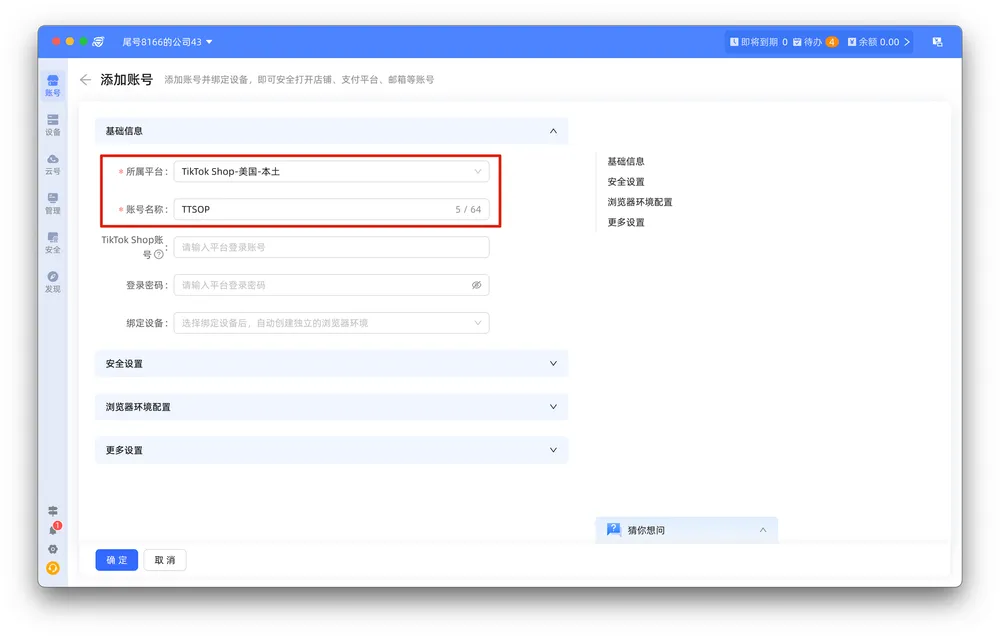Click the 取消 cancel button
Viewport: 1000px width, 637px height.
click(165, 560)
